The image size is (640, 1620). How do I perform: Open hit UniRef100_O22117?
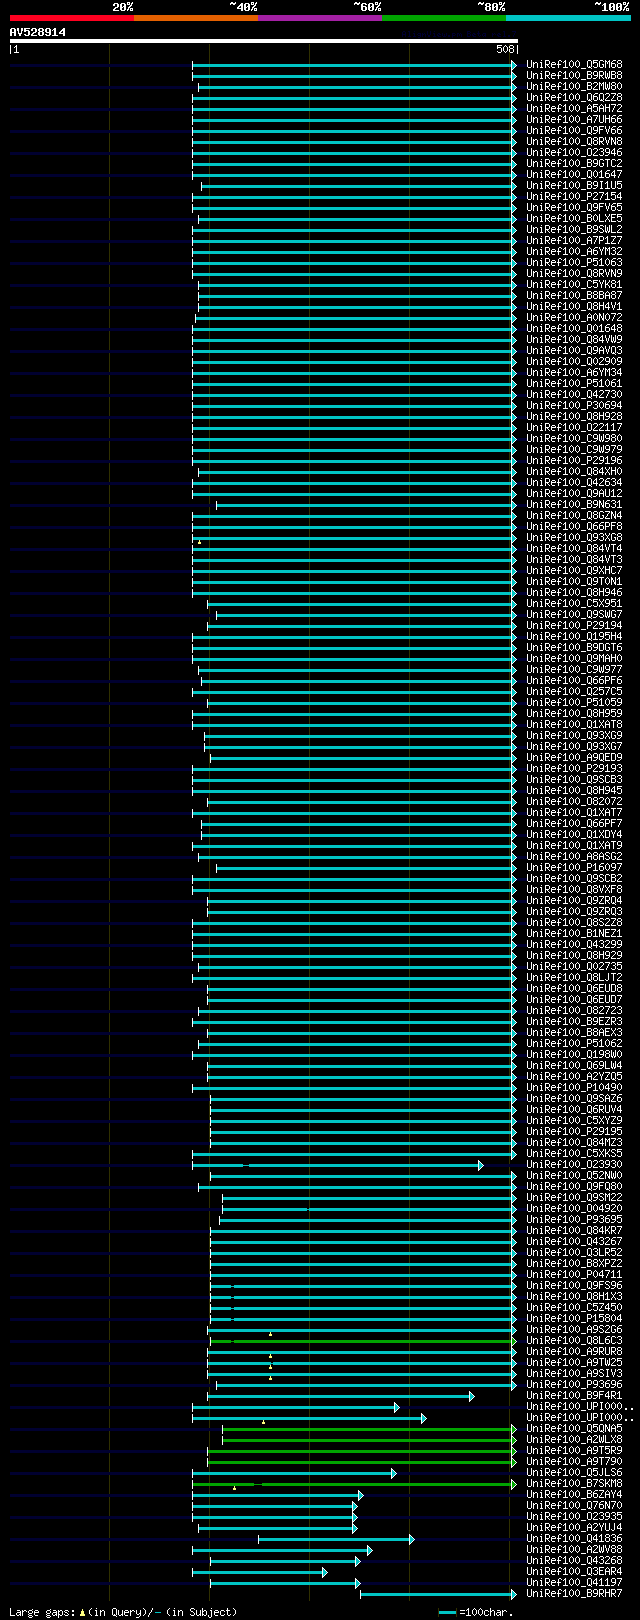(x=574, y=428)
